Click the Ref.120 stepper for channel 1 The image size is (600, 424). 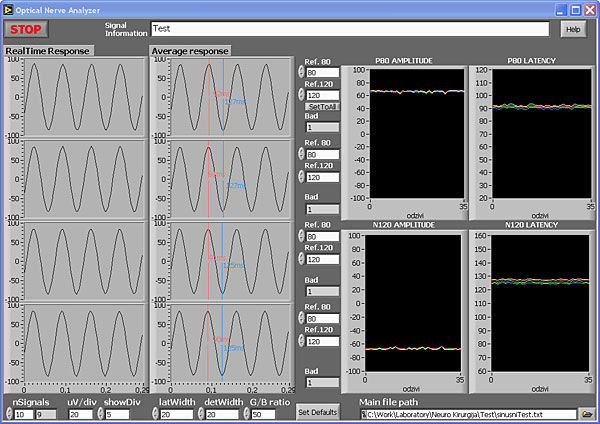tap(301, 95)
